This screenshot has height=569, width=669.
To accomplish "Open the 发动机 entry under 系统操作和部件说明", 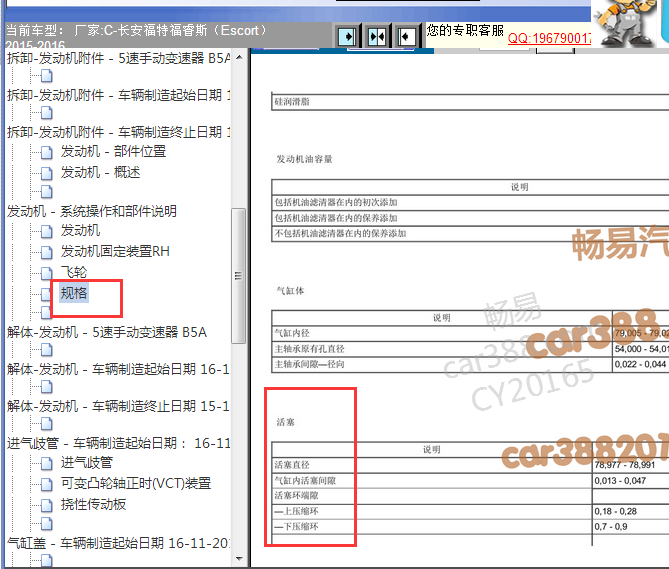I will click(80, 230).
